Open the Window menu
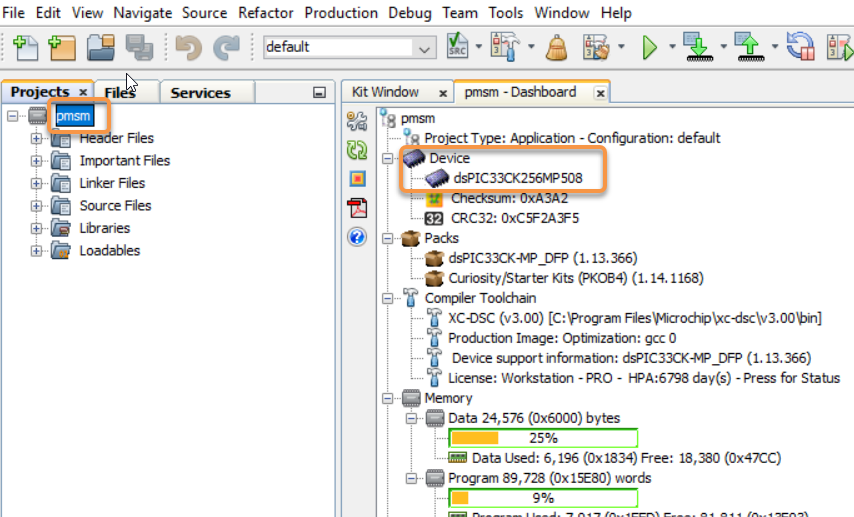 tap(562, 13)
